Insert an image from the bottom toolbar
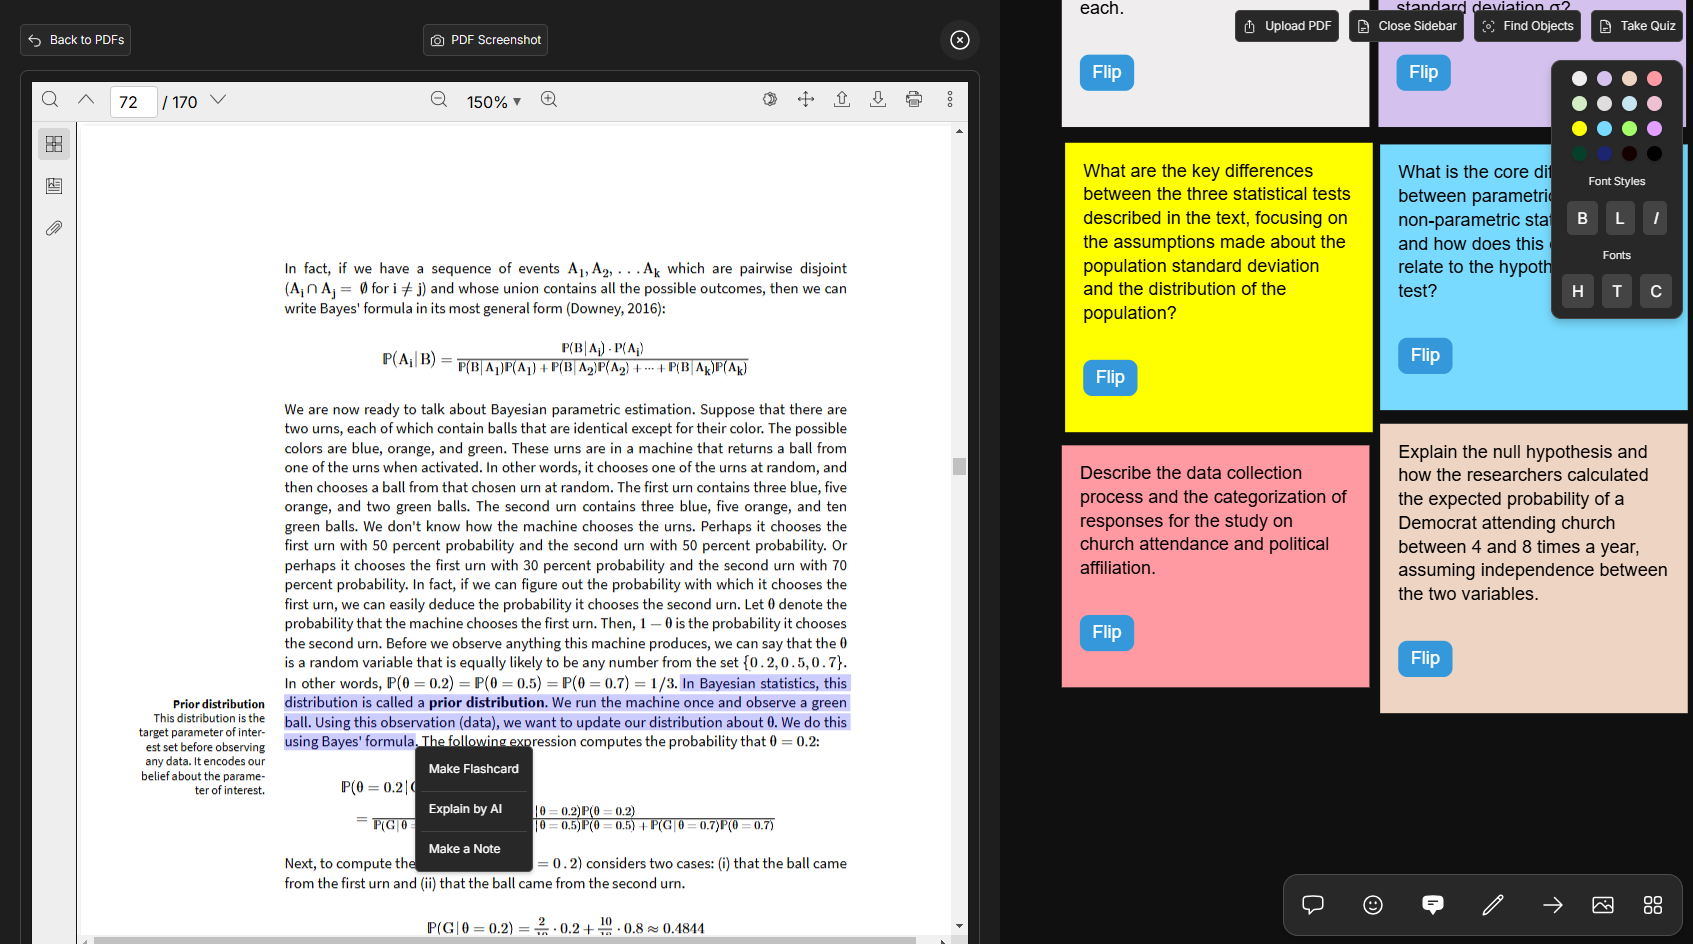The height and width of the screenshot is (944, 1693). 1602,905
